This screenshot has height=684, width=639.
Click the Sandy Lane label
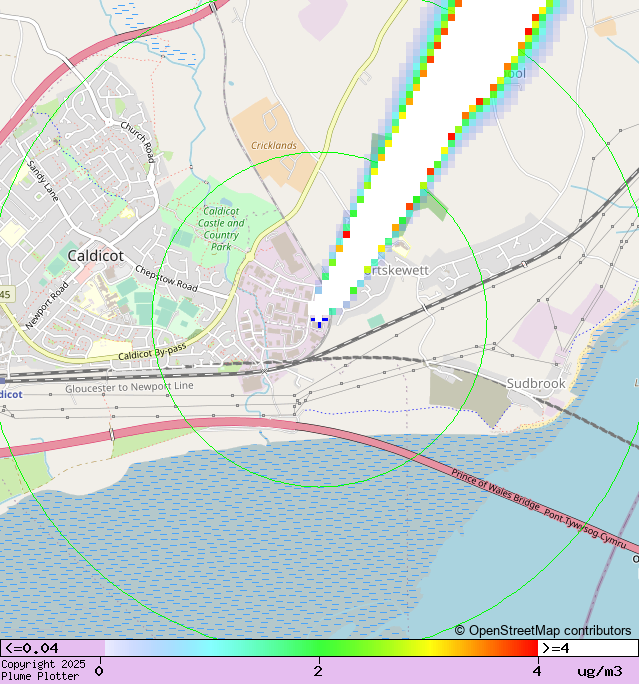[43, 181]
